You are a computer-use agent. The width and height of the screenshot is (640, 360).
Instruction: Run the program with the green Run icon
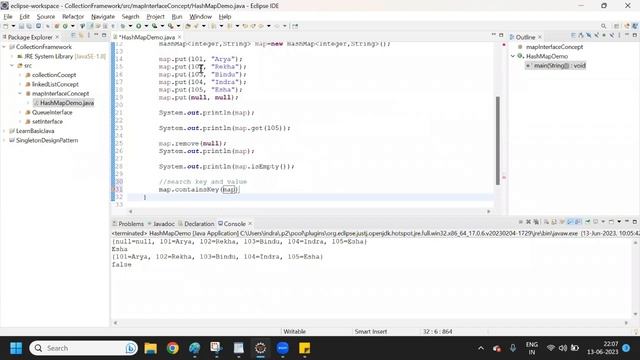click(x=139, y=26)
